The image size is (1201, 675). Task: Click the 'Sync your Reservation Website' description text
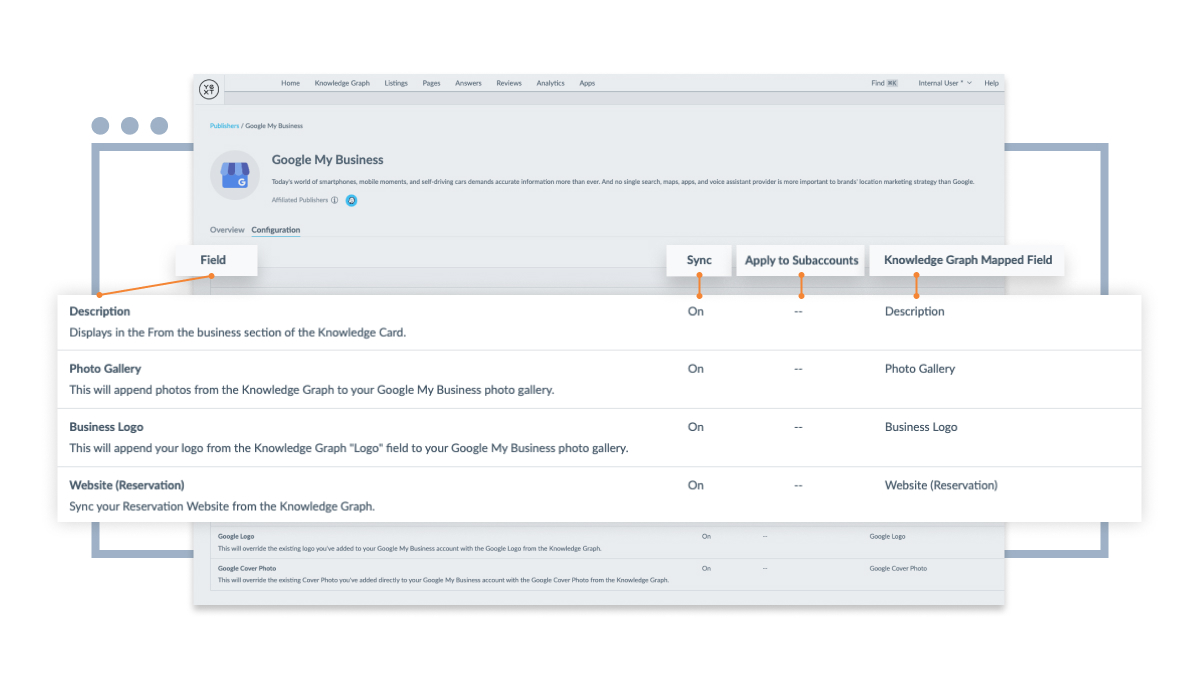point(222,507)
